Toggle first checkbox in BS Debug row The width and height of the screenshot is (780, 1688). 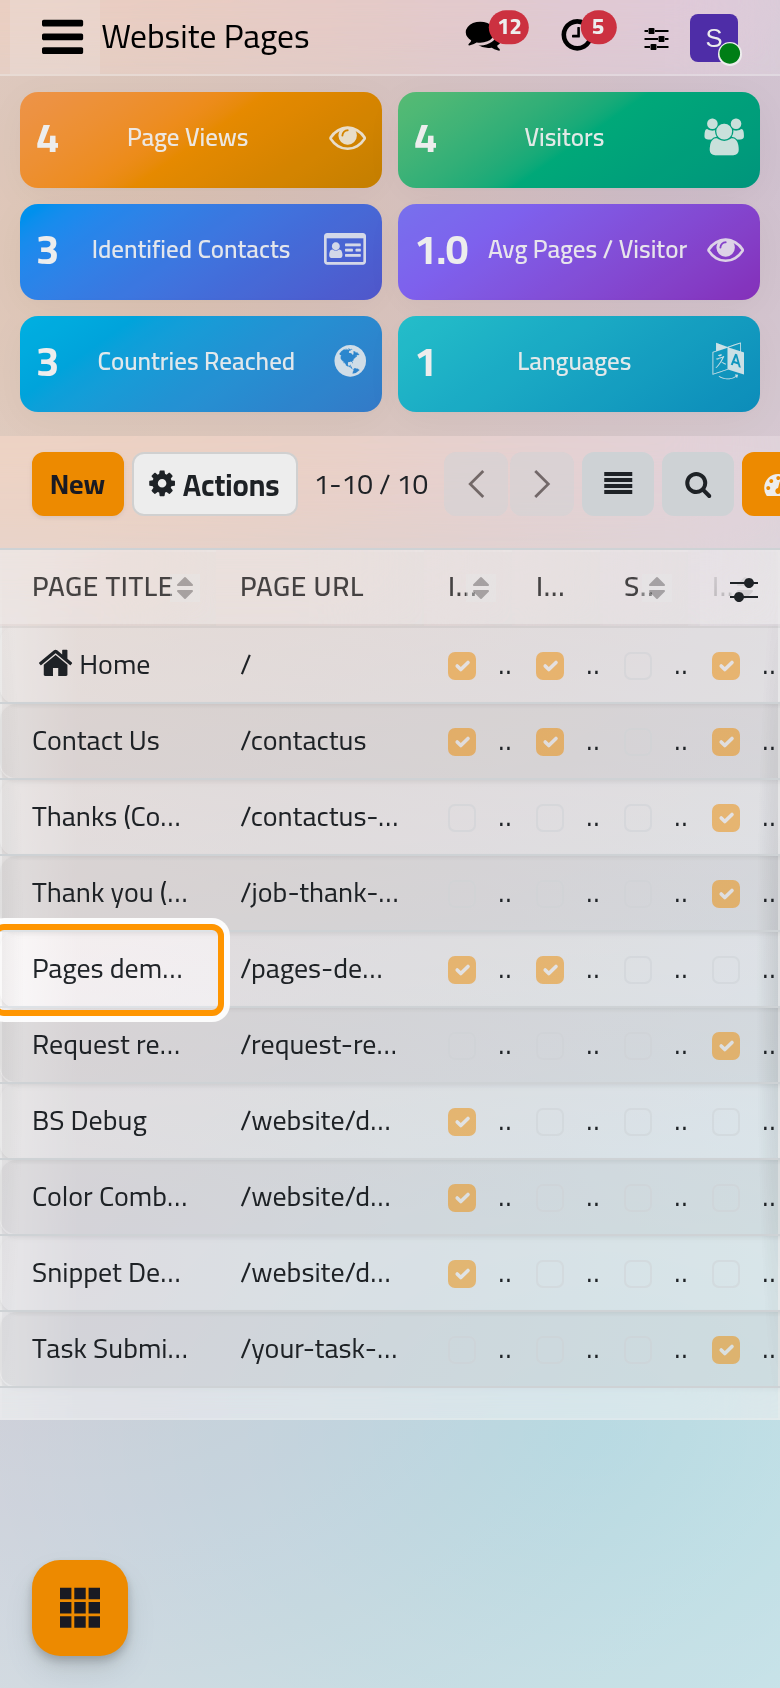pos(462,1122)
